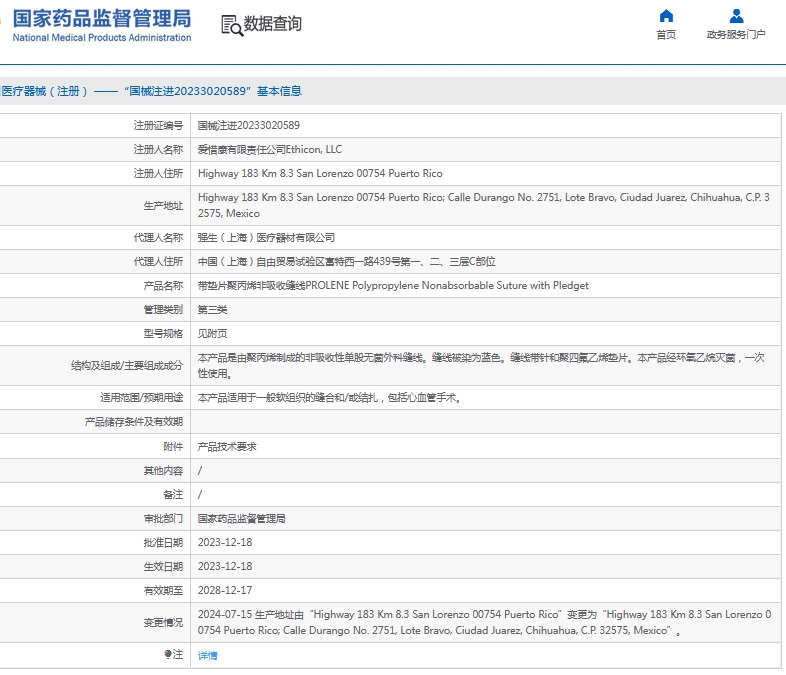Click the 变更情况 row label
Viewport: 786px width, 675px height.
[163, 622]
